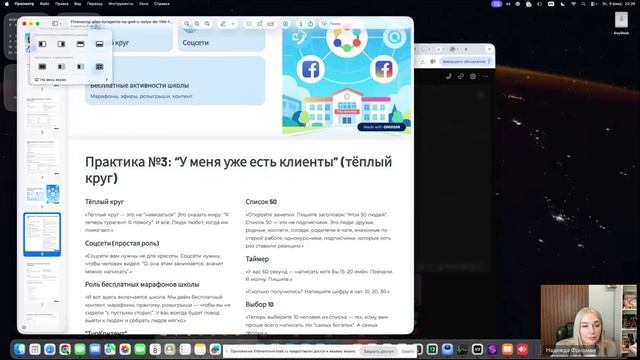Open Launchpad from the Dock
Viewport: 640px width, 360px height.
35,349
